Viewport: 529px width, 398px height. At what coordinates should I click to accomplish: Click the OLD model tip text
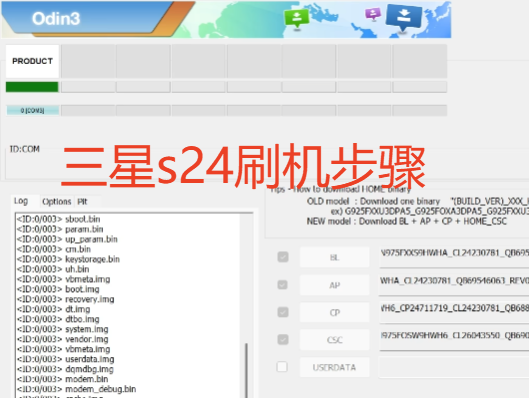click(418, 201)
